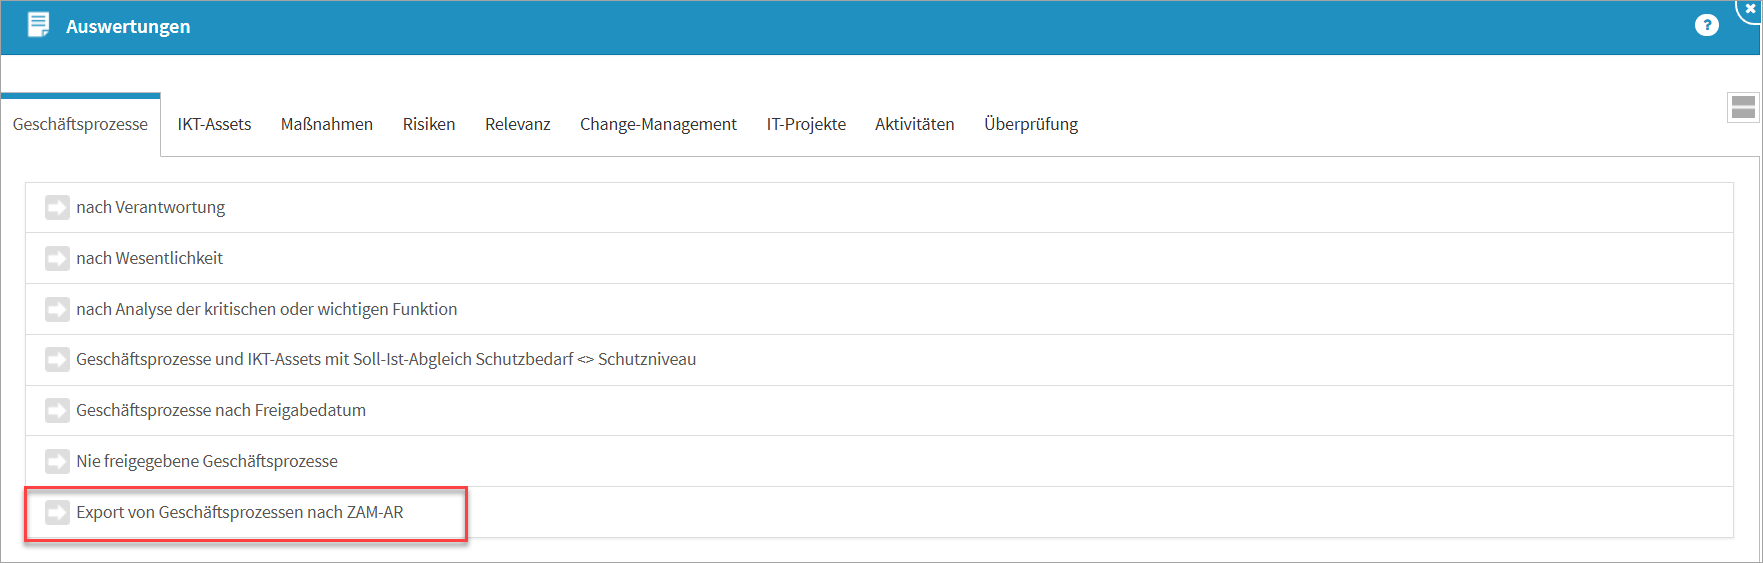Click arrow icon beside kritischen oder wichtigen Funktion
Screen dimensions: 1763x563
57,310
